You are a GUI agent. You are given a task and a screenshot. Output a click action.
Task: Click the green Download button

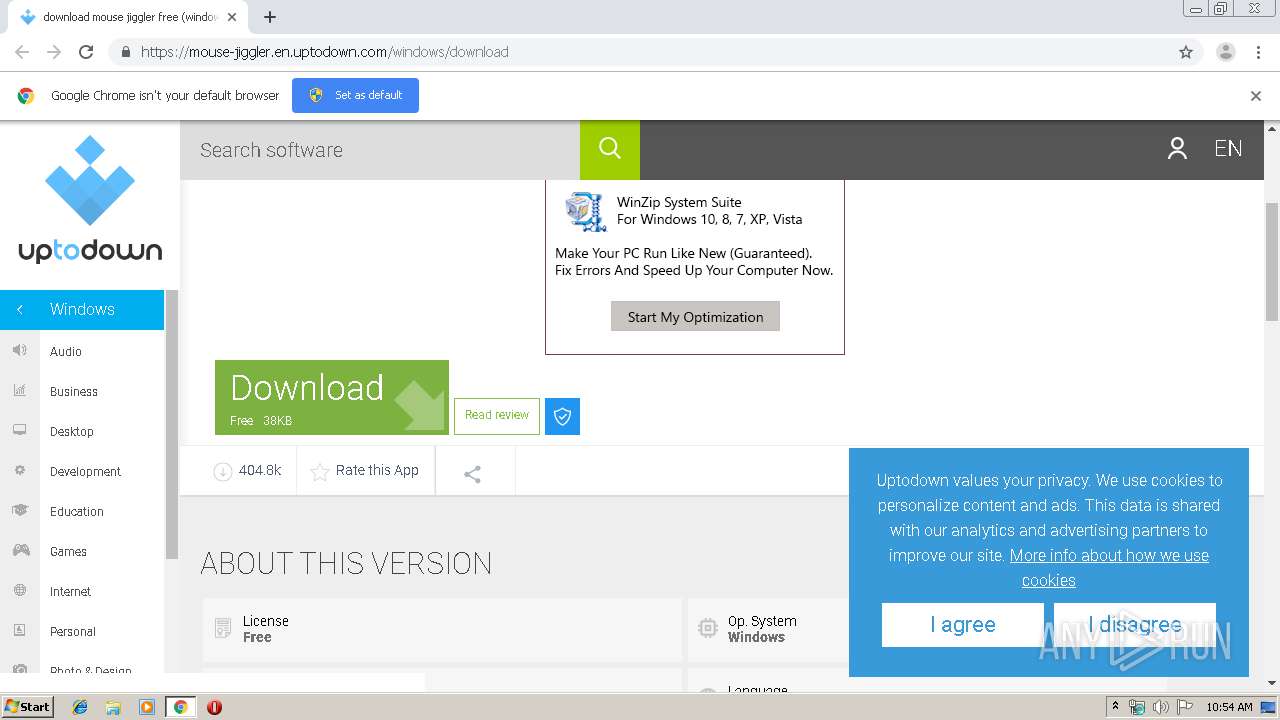(332, 397)
